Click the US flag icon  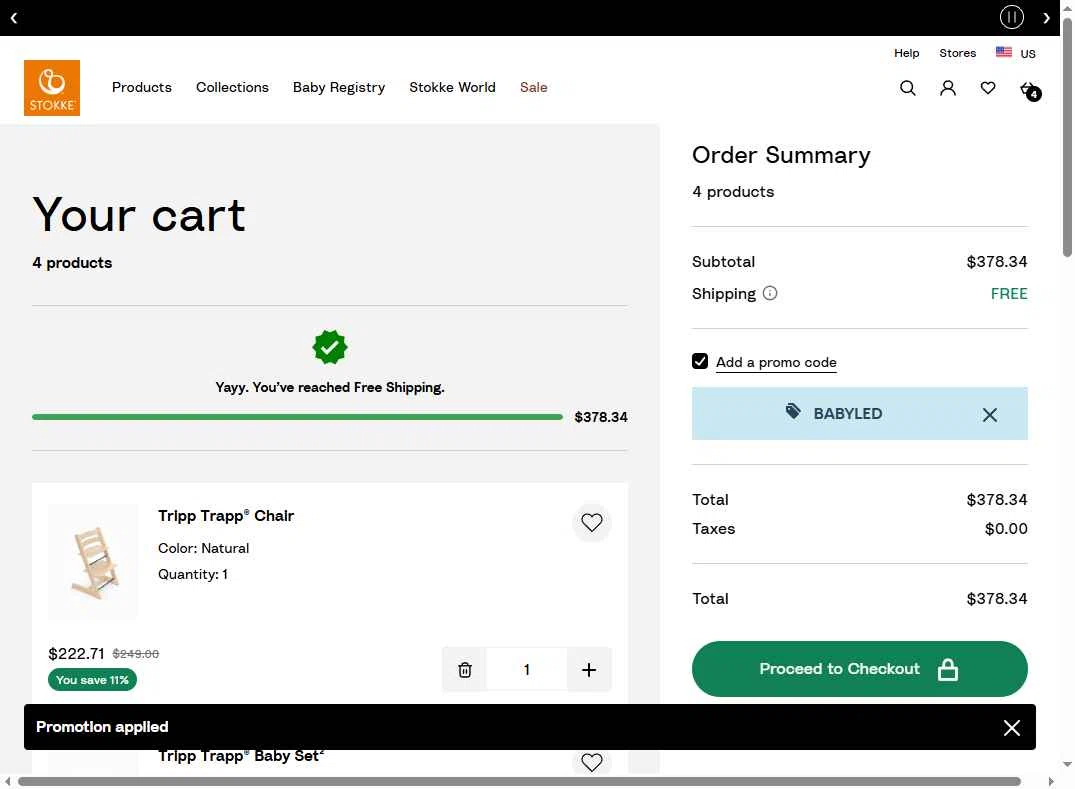pyautogui.click(x=1004, y=52)
